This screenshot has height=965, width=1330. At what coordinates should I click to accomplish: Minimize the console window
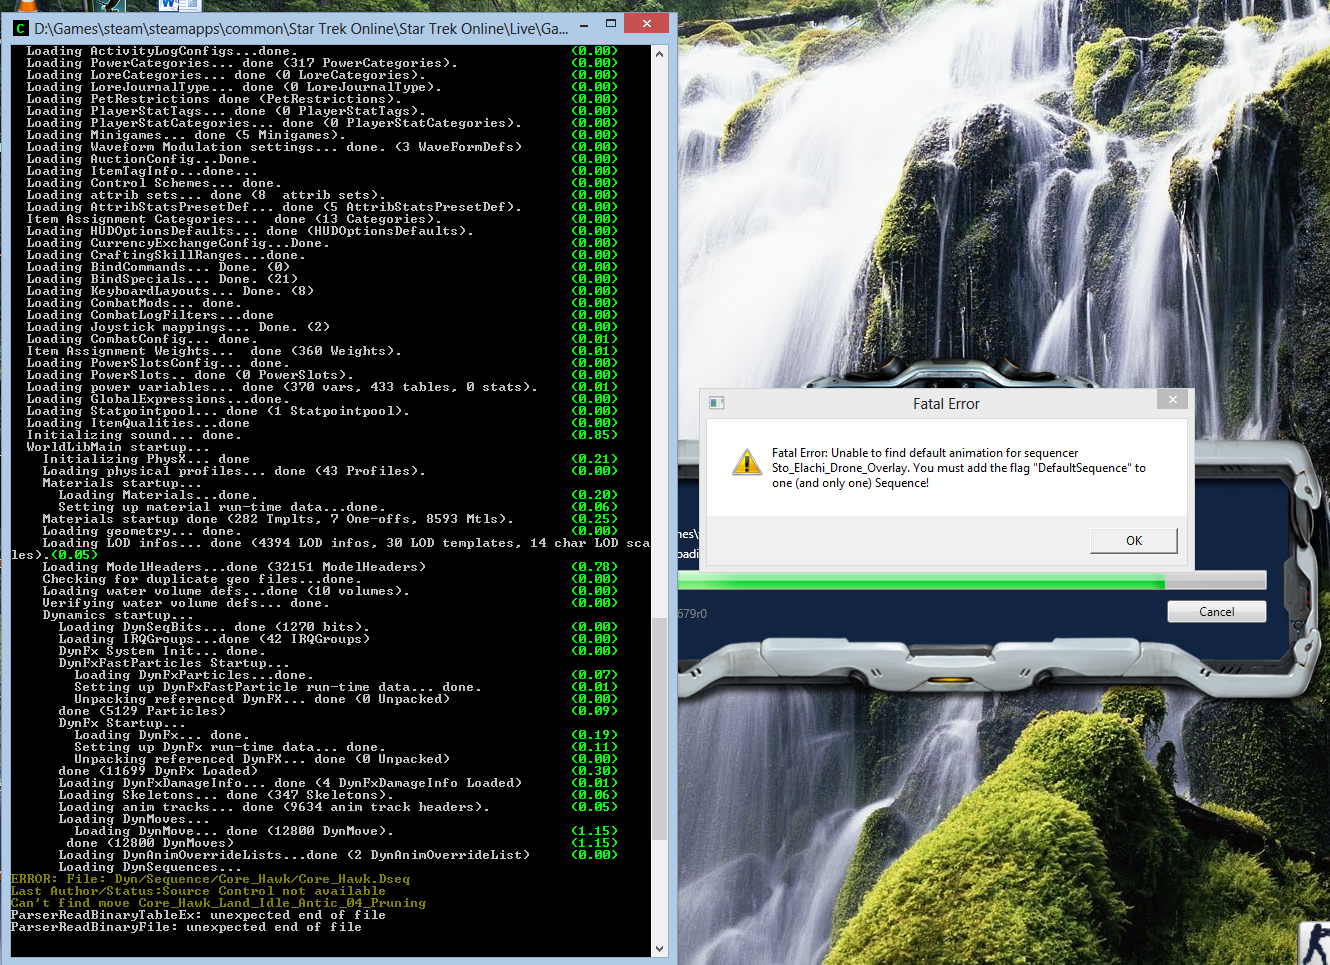click(x=585, y=24)
